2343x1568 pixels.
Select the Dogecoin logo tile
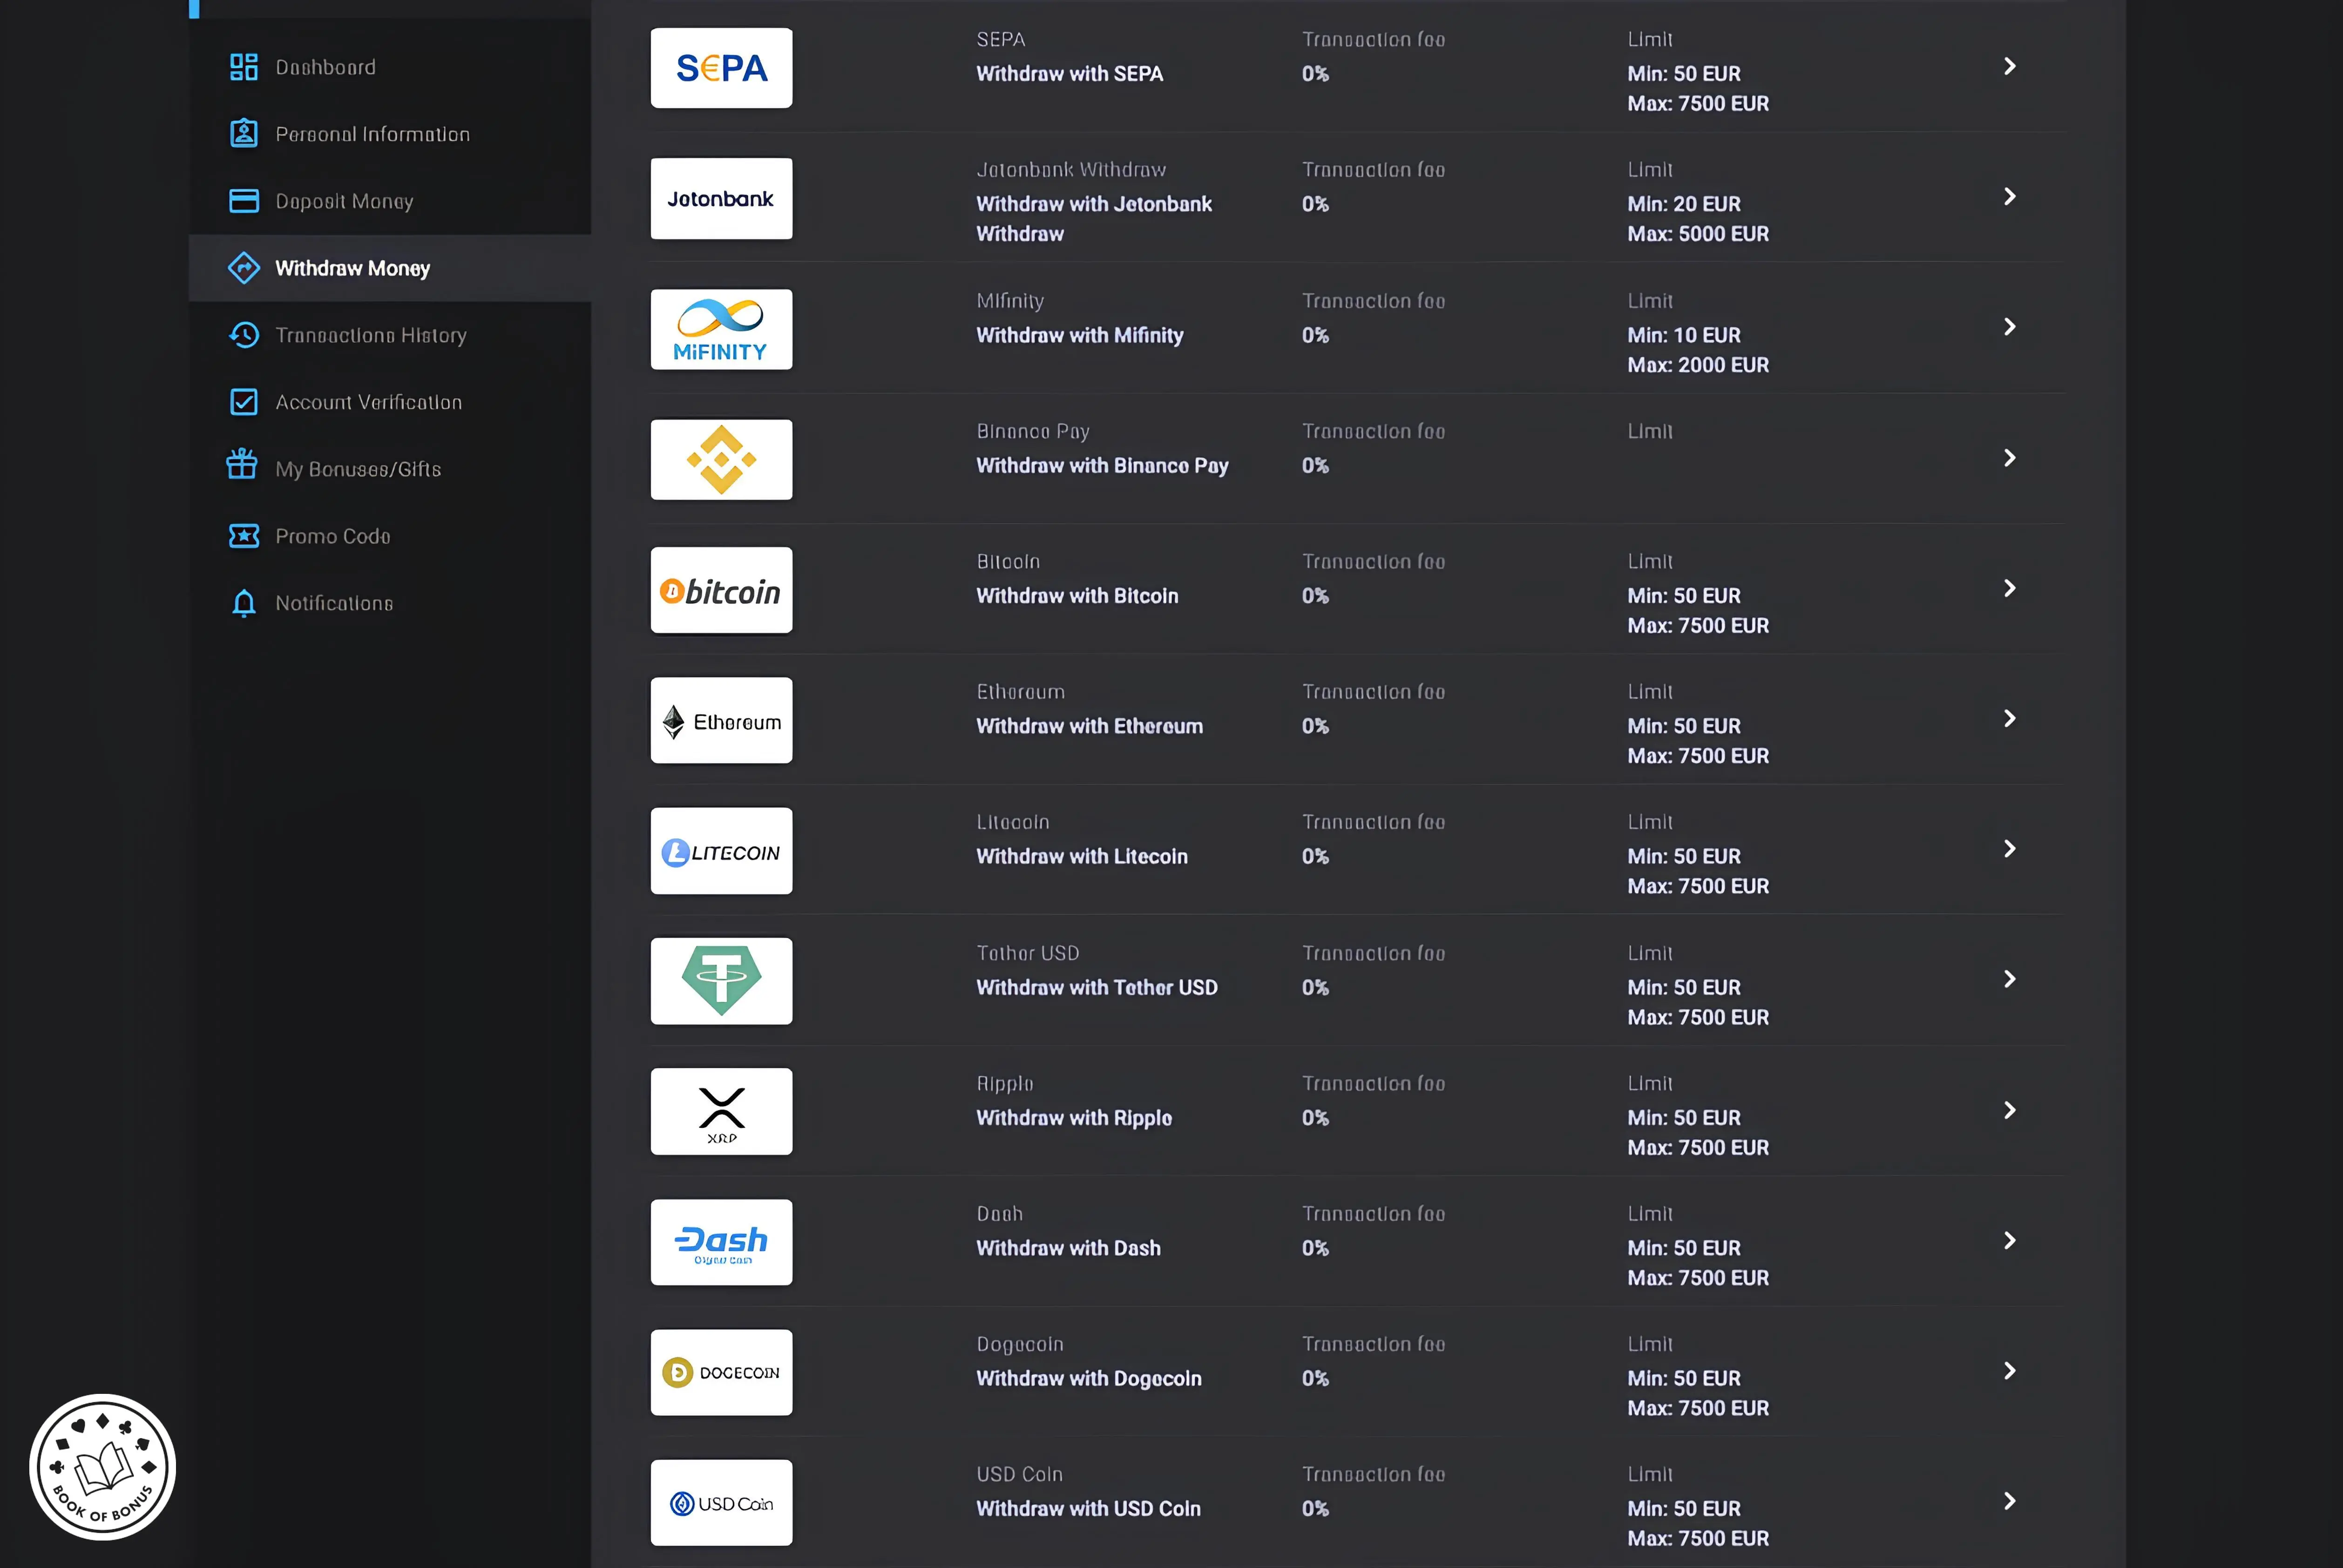[x=721, y=1372]
